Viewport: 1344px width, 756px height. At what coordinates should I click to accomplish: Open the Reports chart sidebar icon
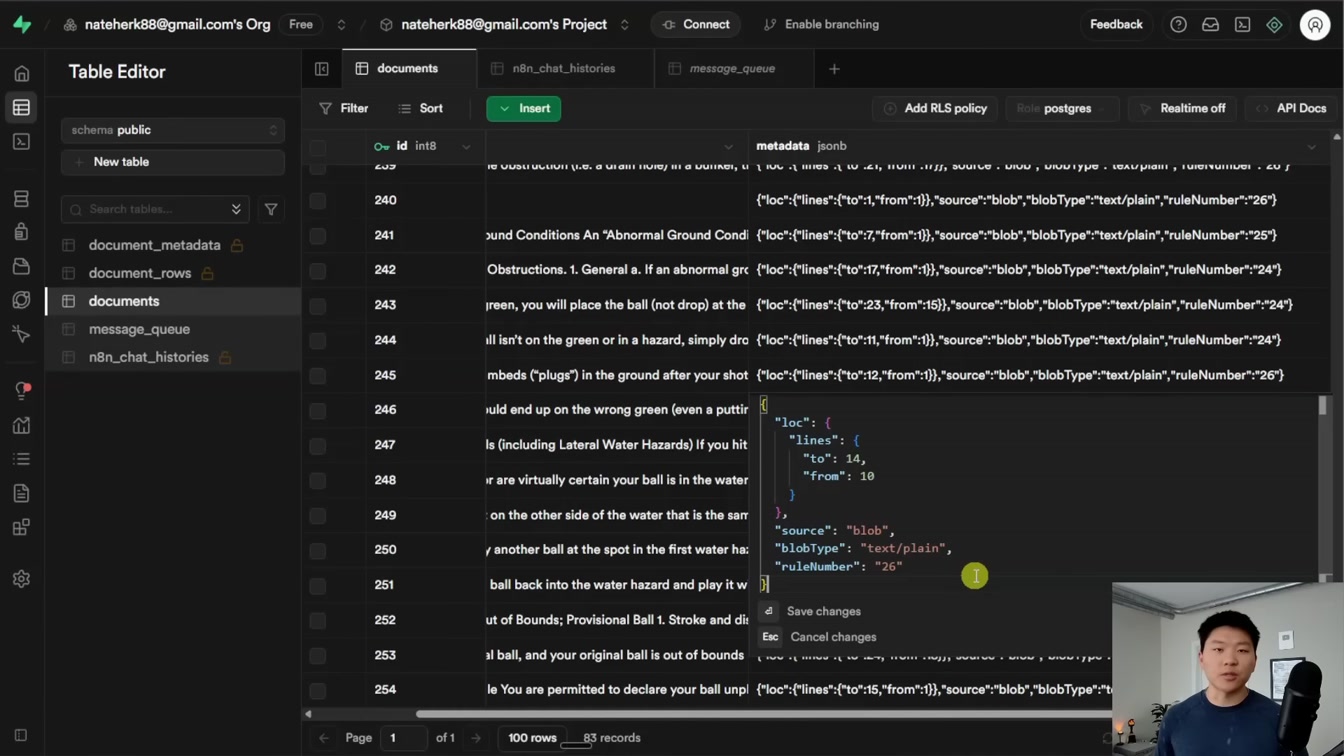(21, 425)
